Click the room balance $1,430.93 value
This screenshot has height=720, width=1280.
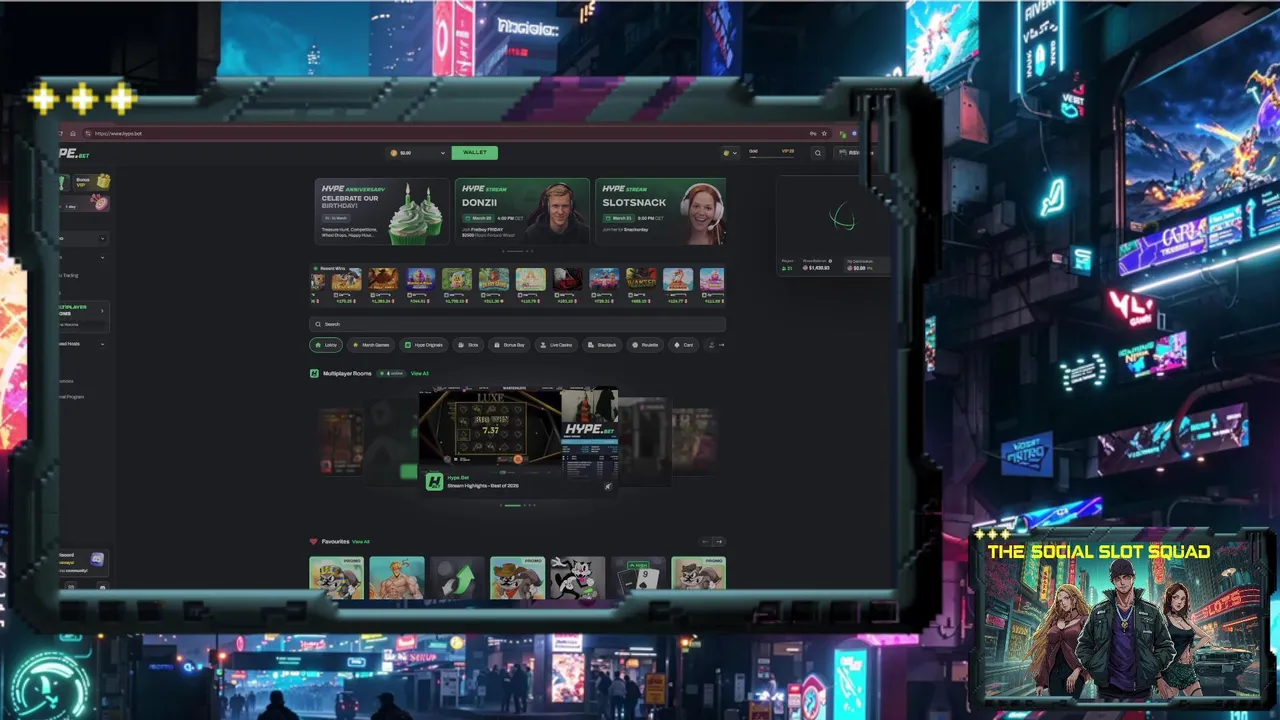[818, 268]
